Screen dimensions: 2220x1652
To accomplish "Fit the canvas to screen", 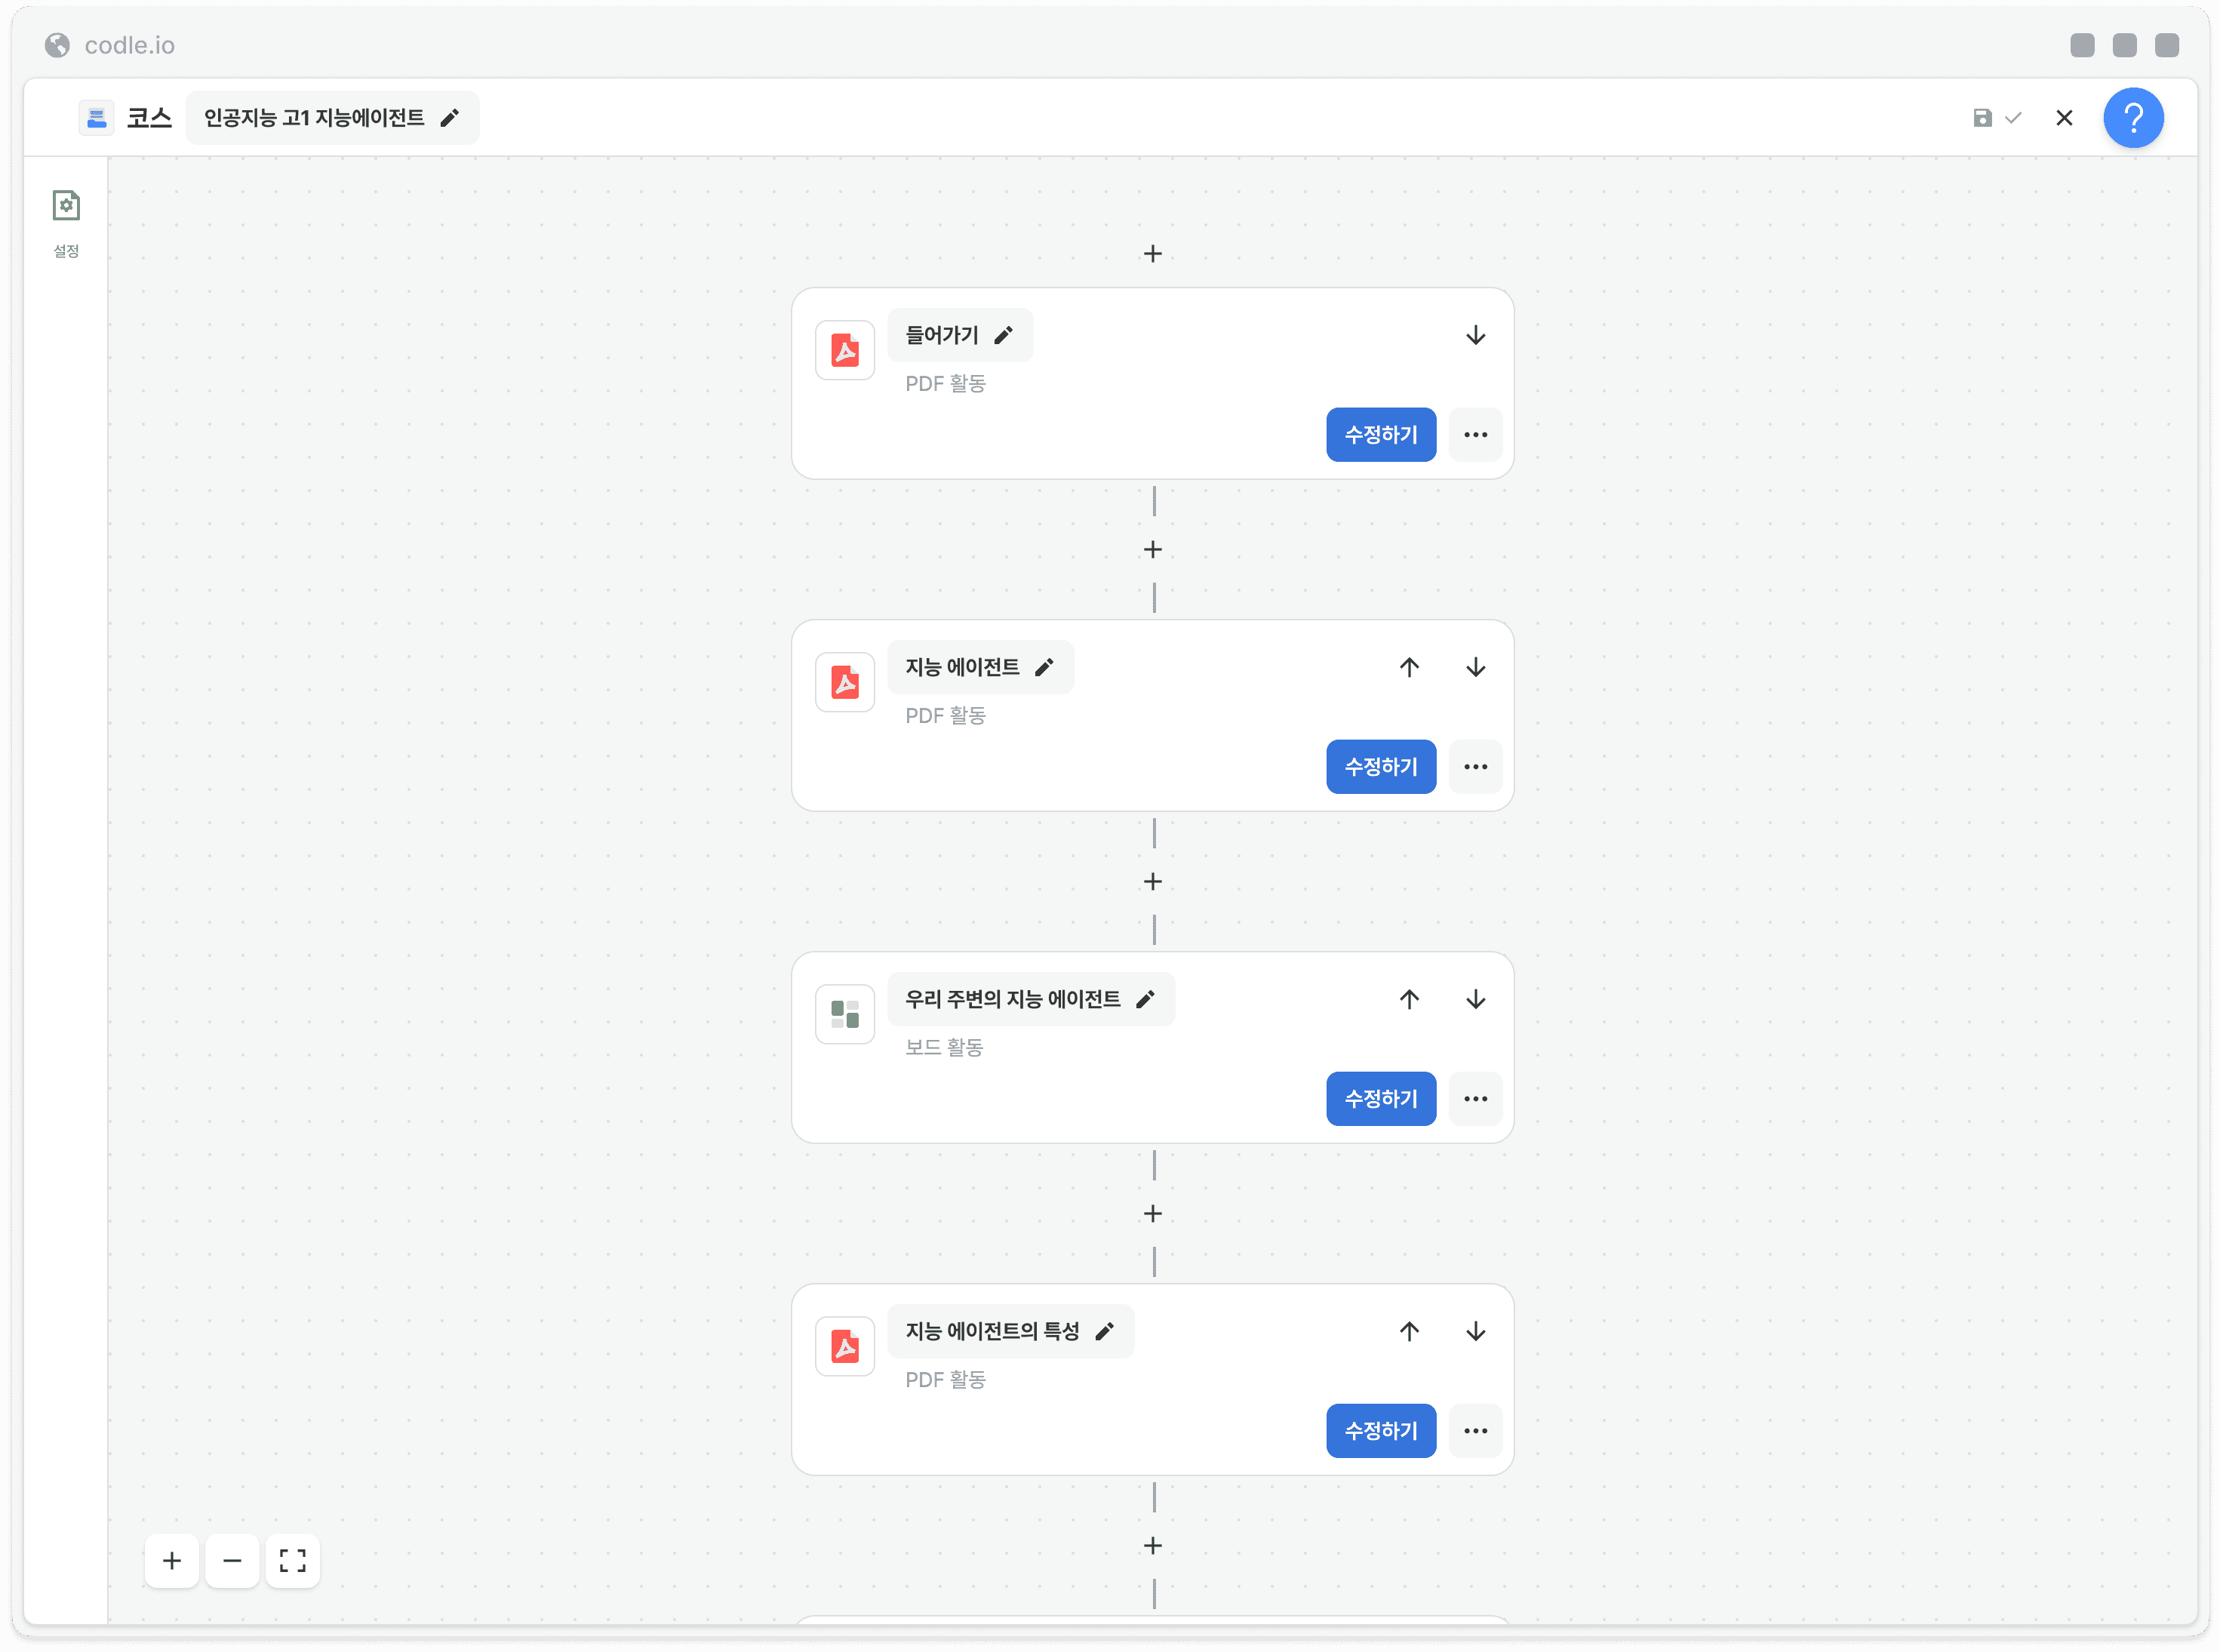I will tap(293, 1561).
